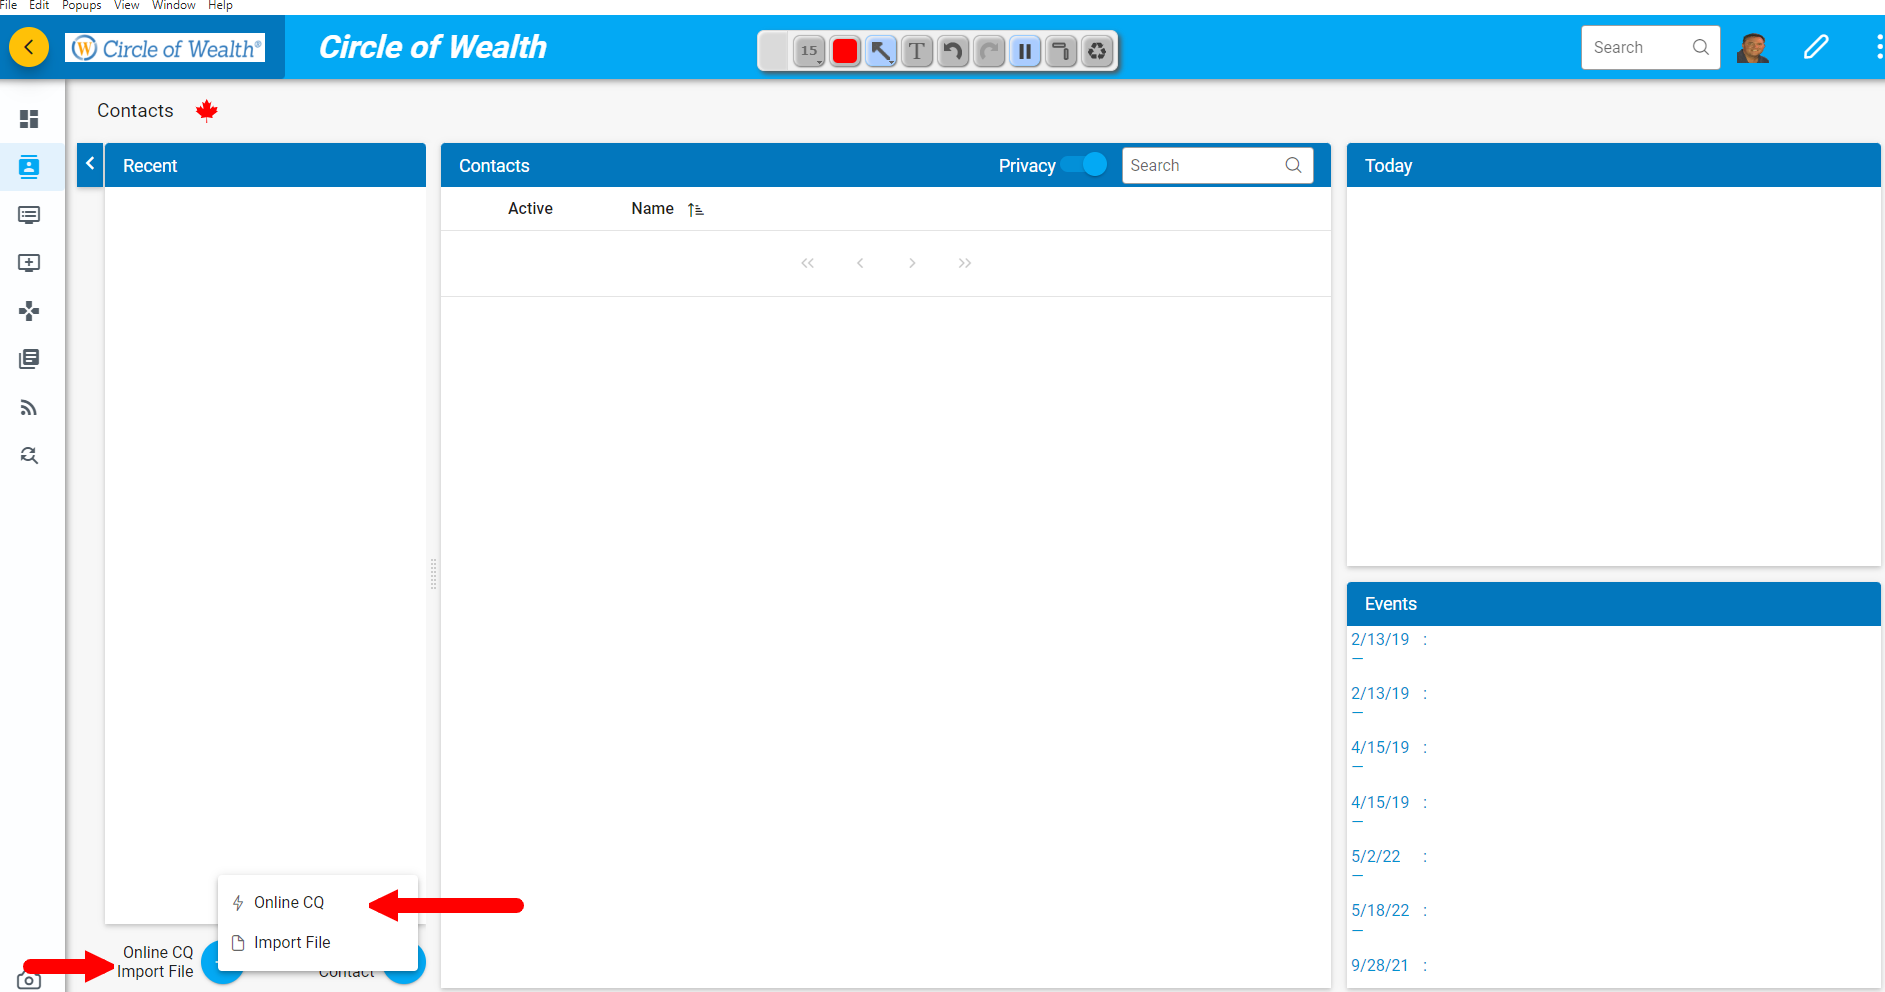Go to next page of contacts

click(912, 263)
